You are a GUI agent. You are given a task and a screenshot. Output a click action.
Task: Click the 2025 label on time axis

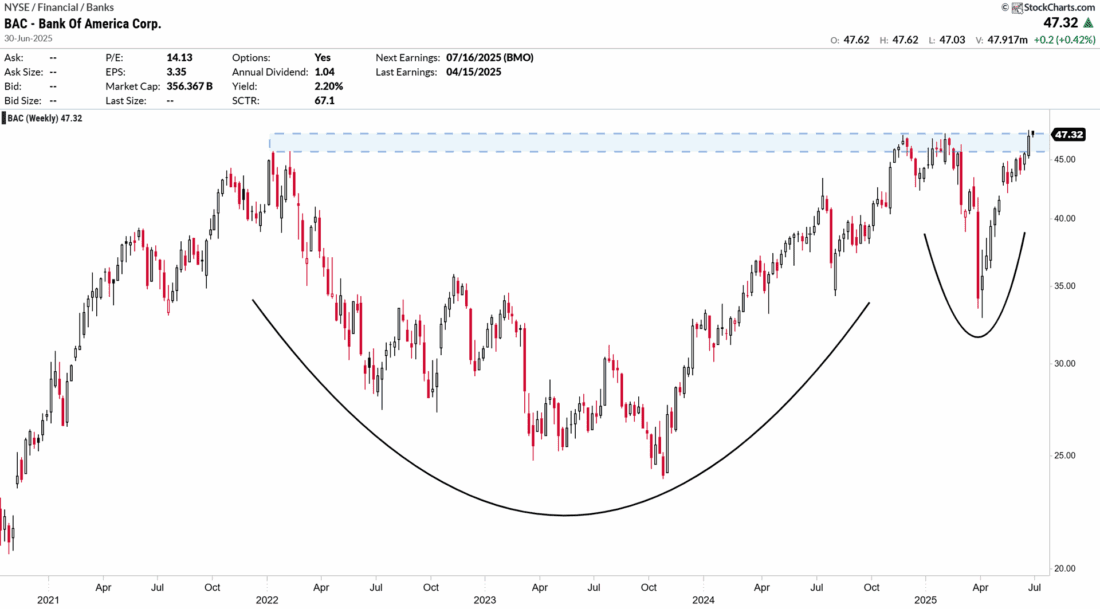pyautogui.click(x=924, y=600)
